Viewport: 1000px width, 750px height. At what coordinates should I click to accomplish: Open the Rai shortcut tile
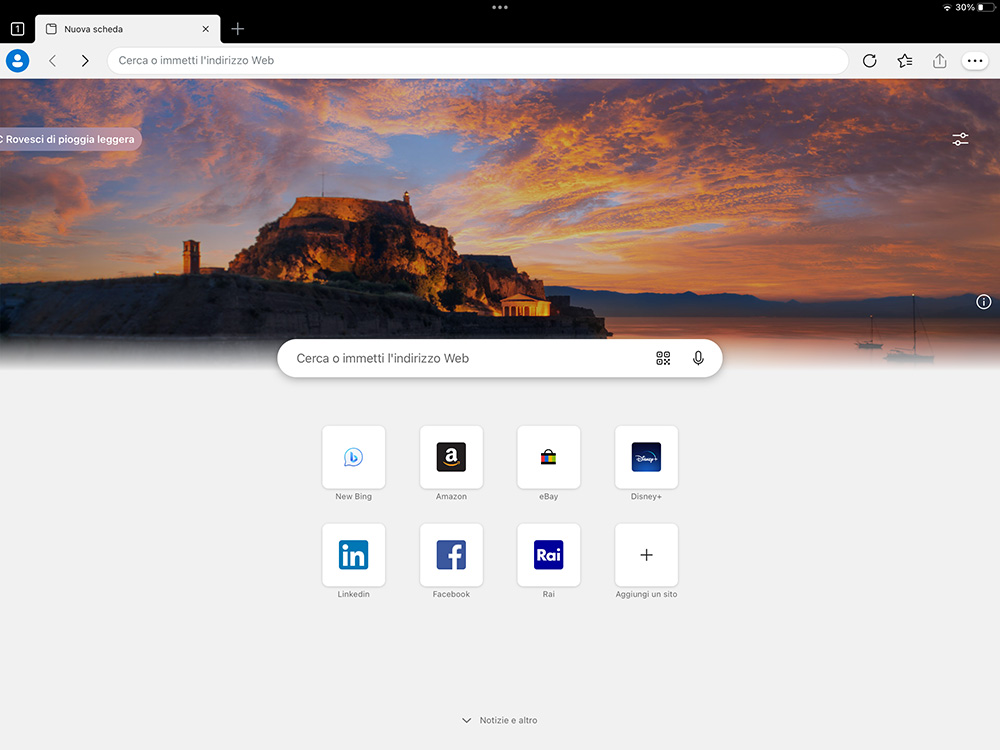[x=548, y=554]
